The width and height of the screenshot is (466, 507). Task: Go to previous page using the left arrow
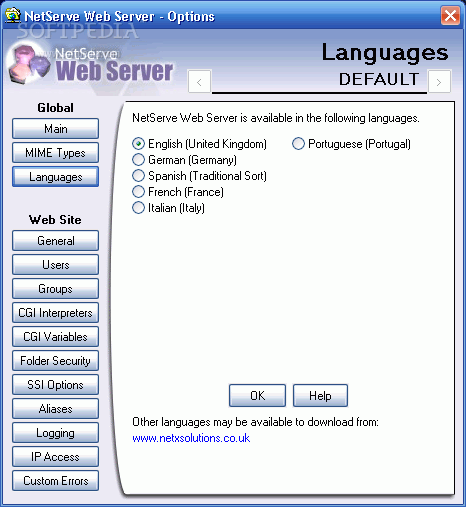tap(199, 82)
